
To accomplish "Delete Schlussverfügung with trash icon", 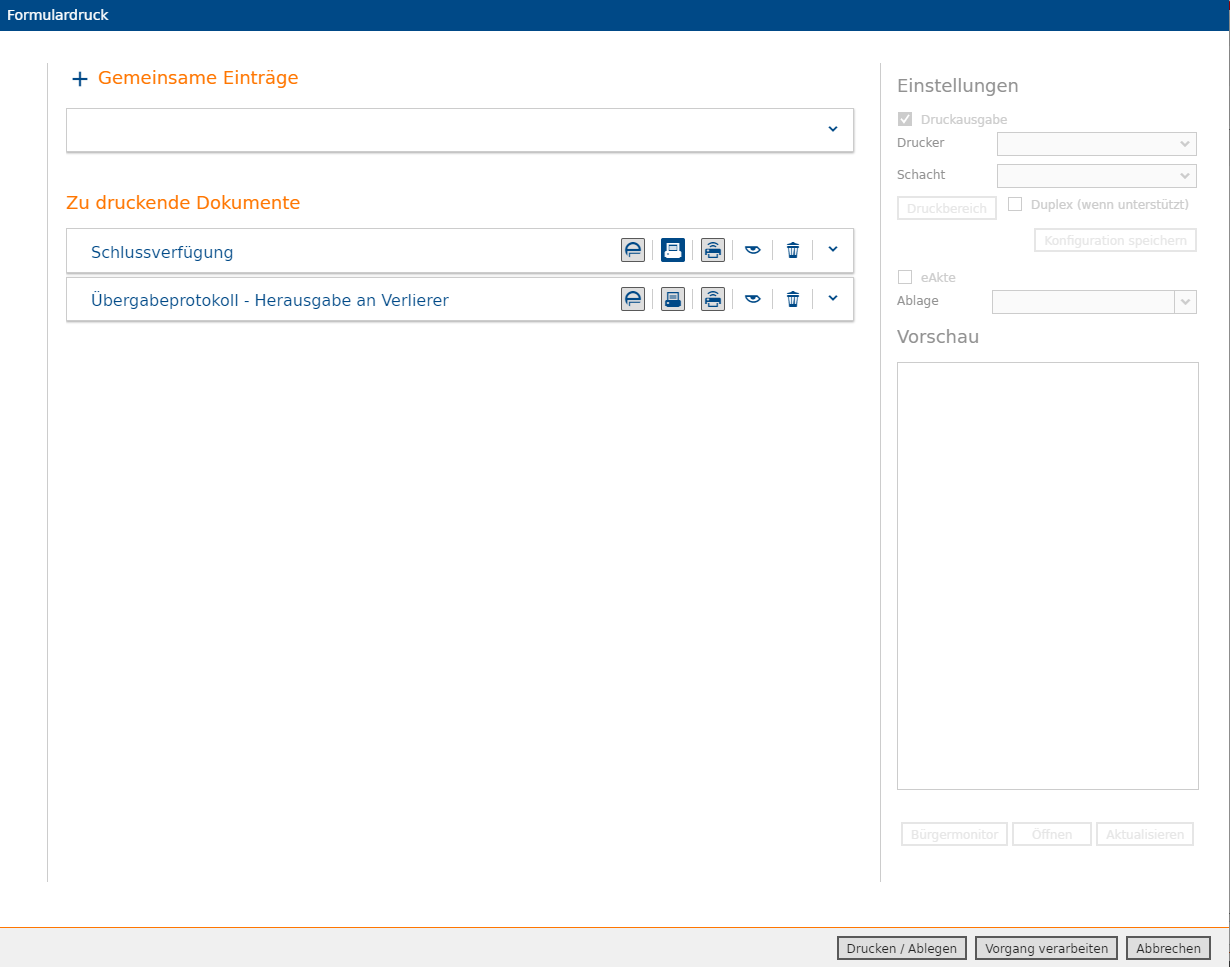I will click(793, 250).
